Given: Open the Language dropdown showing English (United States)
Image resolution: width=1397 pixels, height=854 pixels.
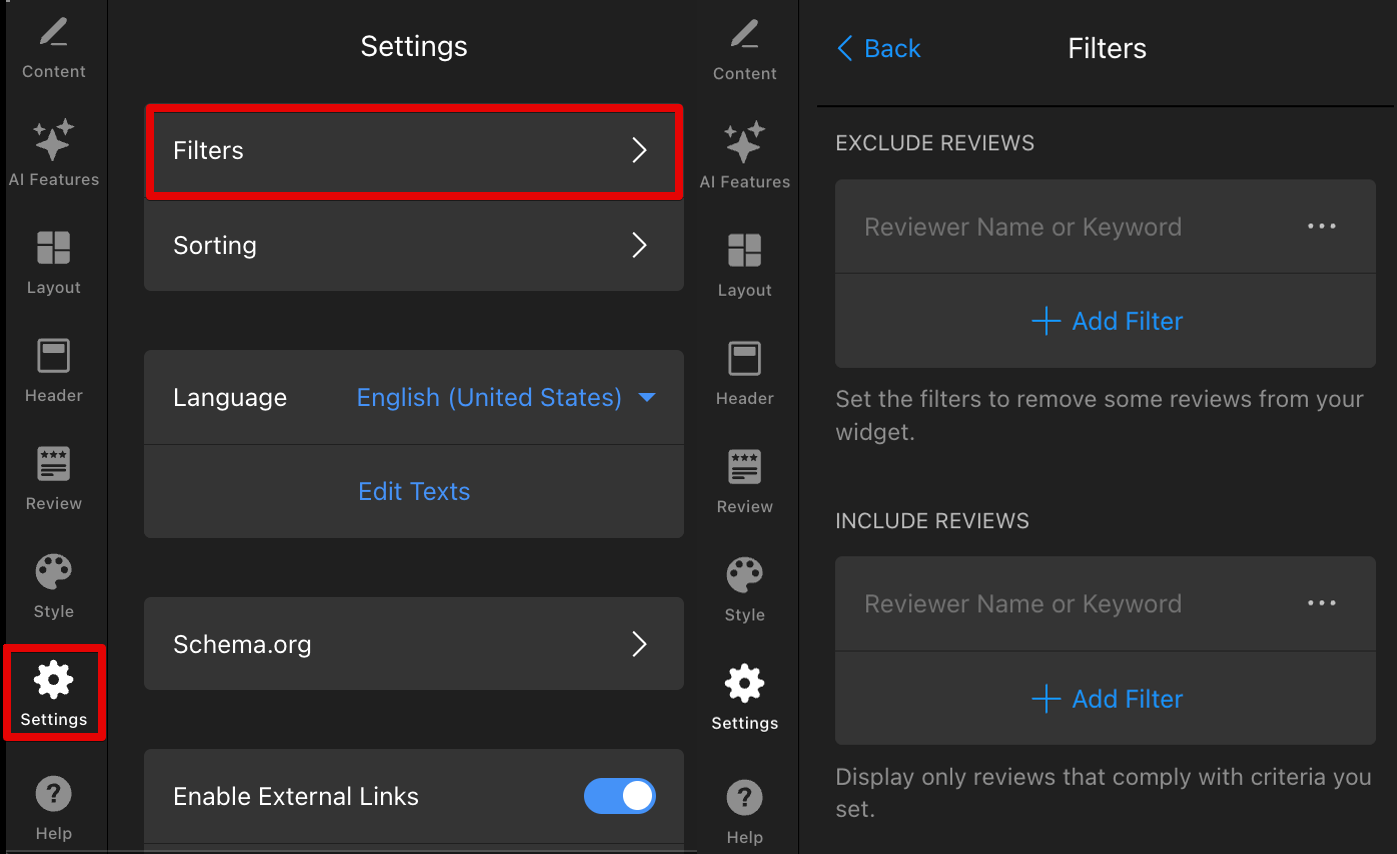Looking at the screenshot, I should (505, 397).
